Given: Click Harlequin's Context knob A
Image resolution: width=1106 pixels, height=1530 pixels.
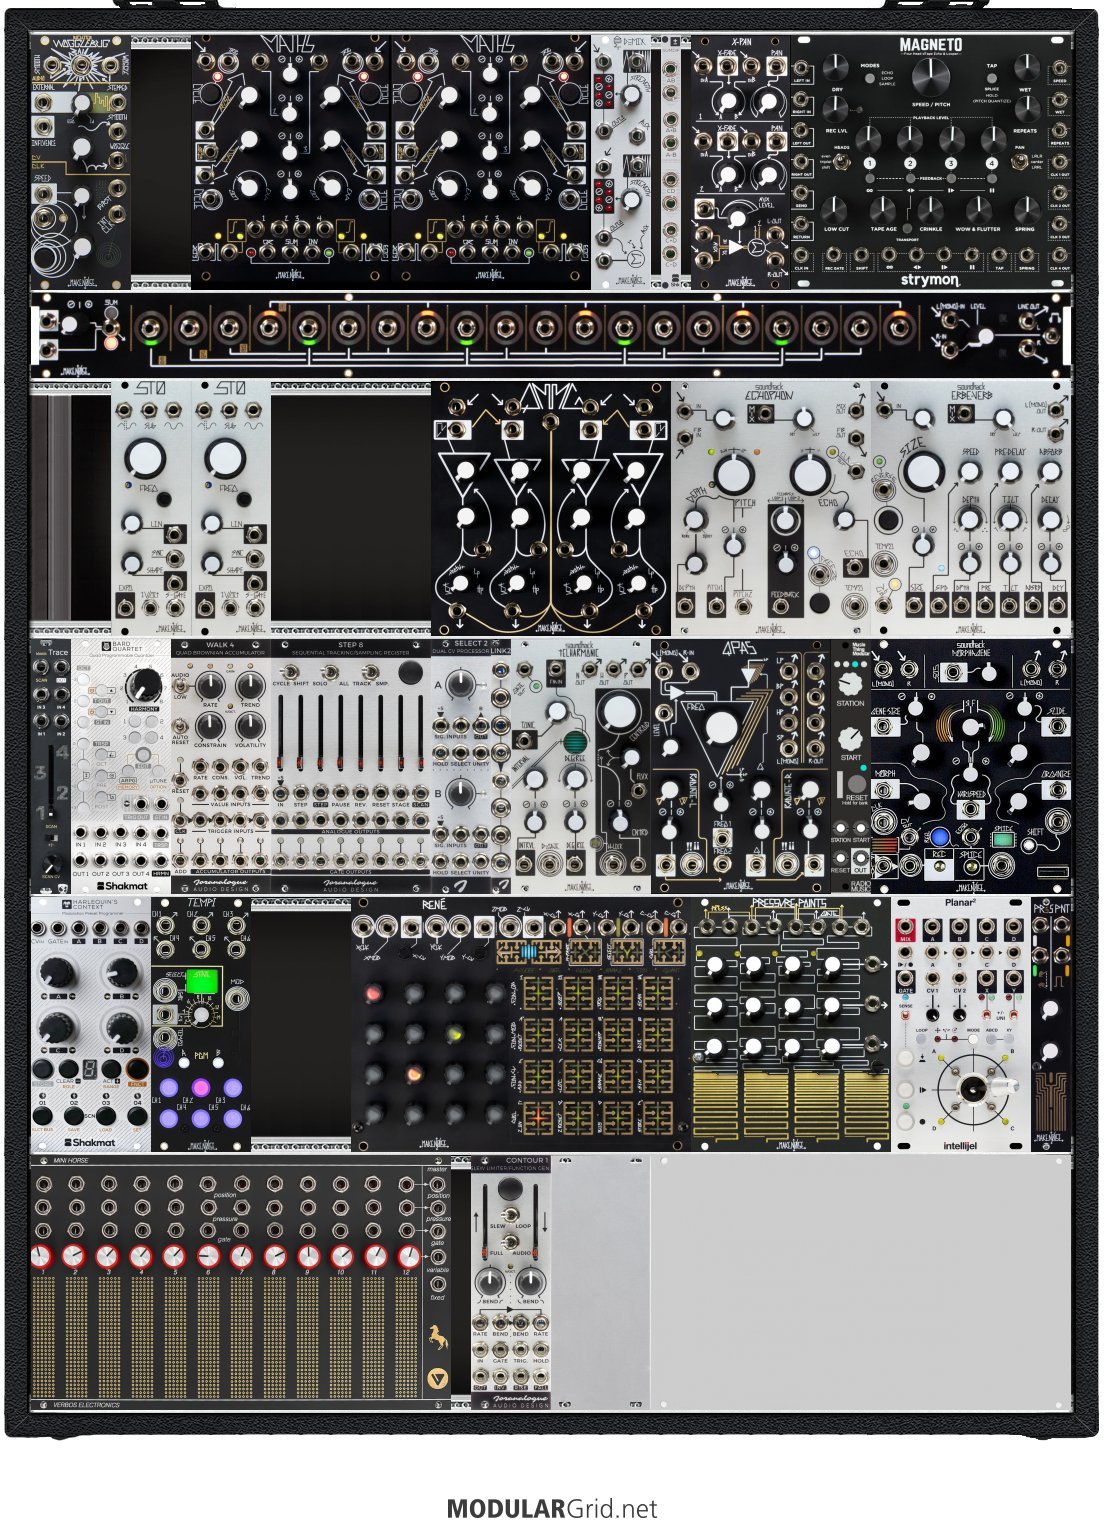Looking at the screenshot, I should (x=57, y=970).
